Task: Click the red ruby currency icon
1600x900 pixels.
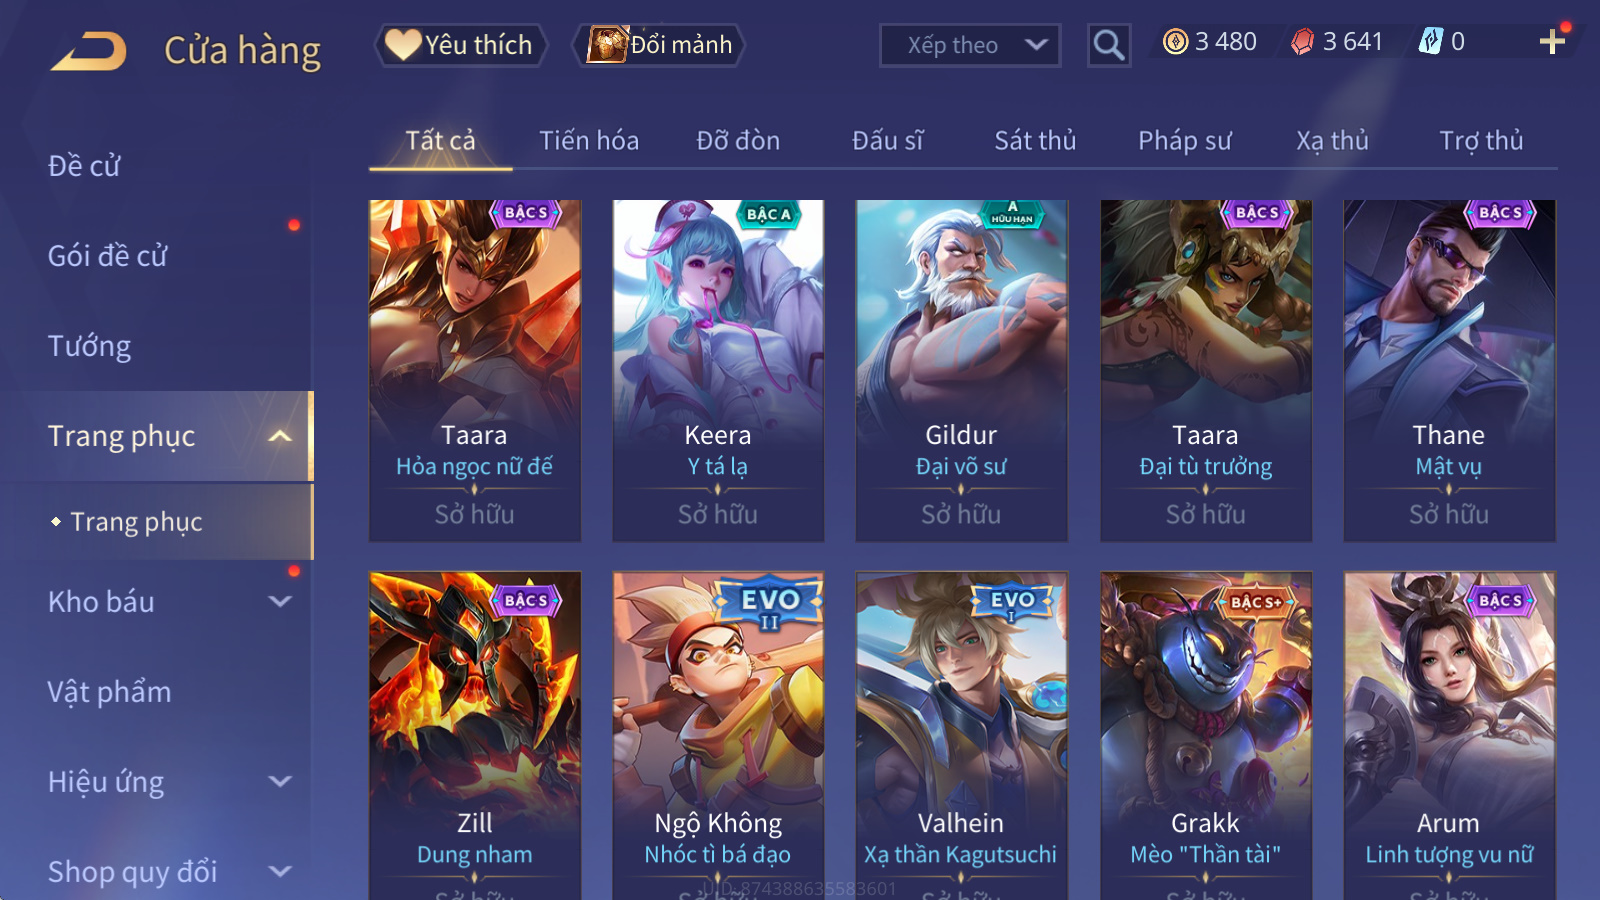Action: tap(1302, 41)
